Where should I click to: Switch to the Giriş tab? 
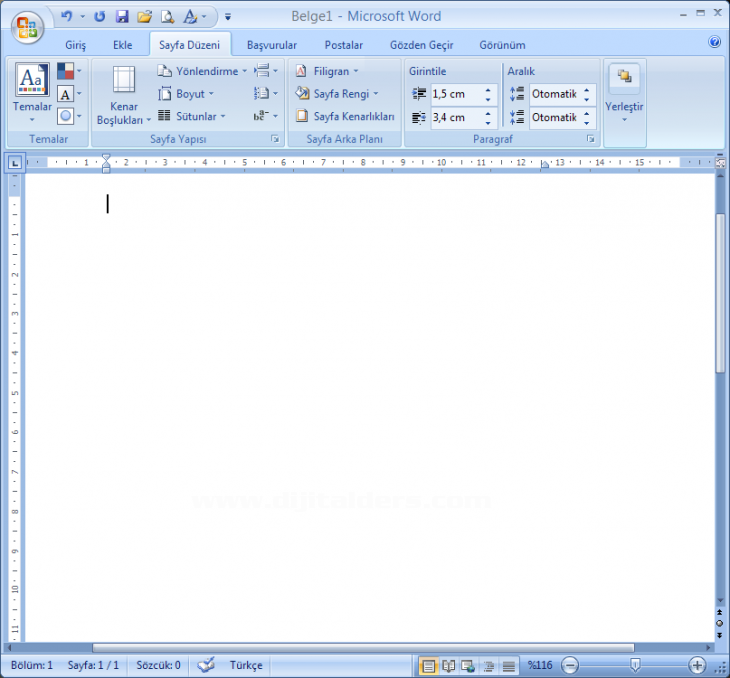tap(75, 45)
